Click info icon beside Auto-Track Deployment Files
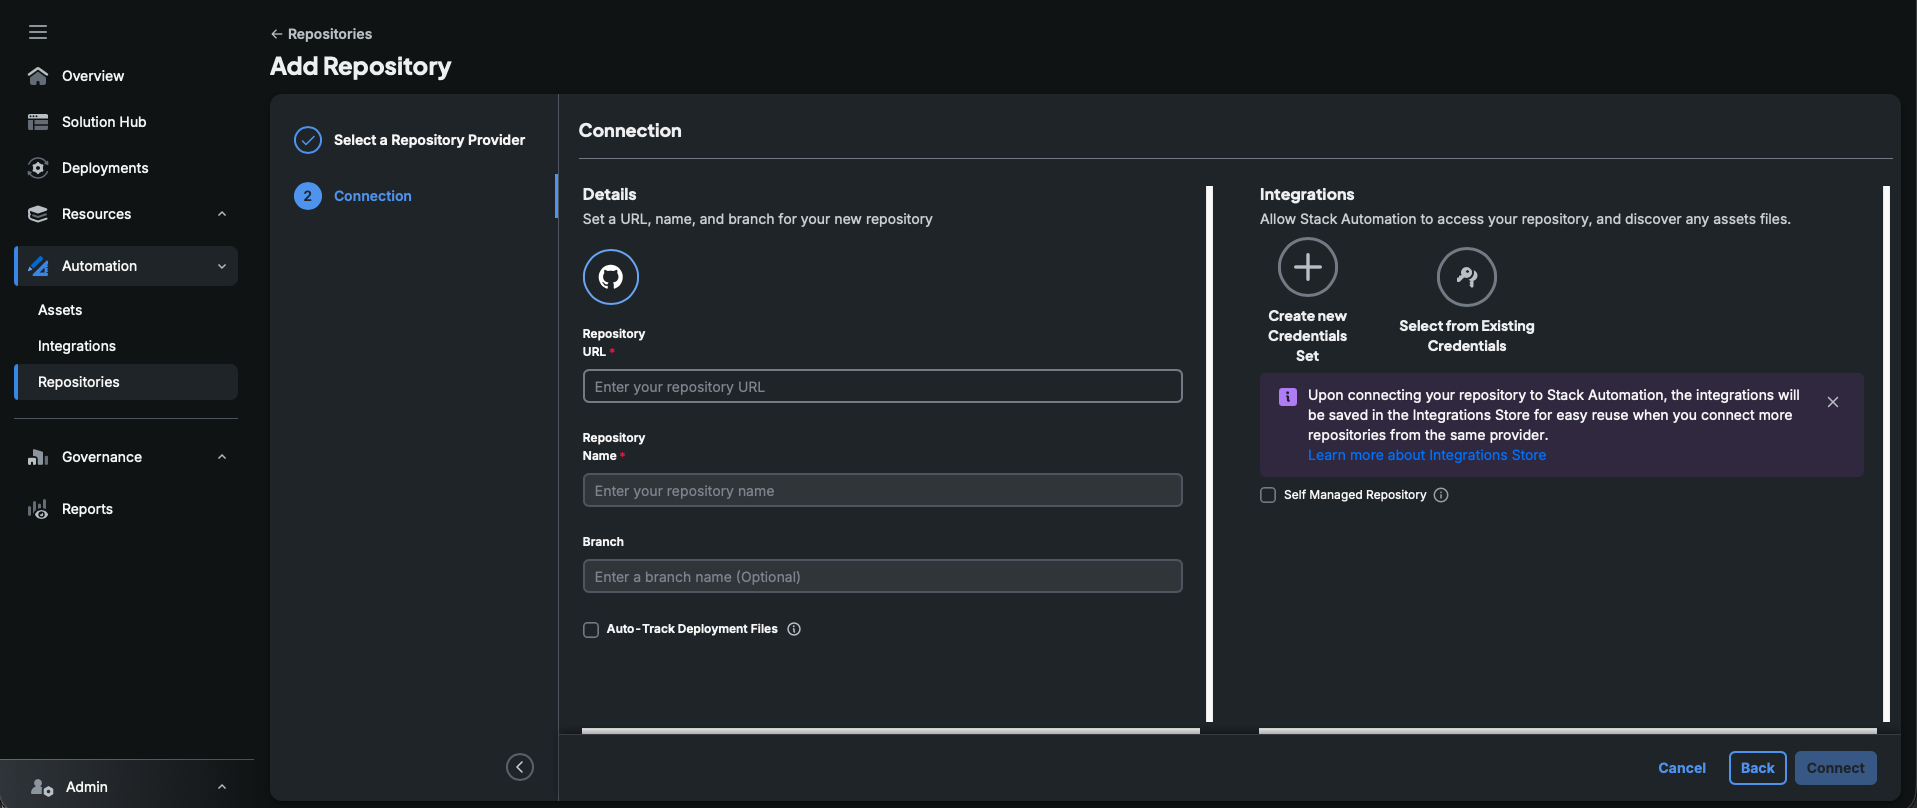Image resolution: width=1917 pixels, height=808 pixels. [x=794, y=629]
